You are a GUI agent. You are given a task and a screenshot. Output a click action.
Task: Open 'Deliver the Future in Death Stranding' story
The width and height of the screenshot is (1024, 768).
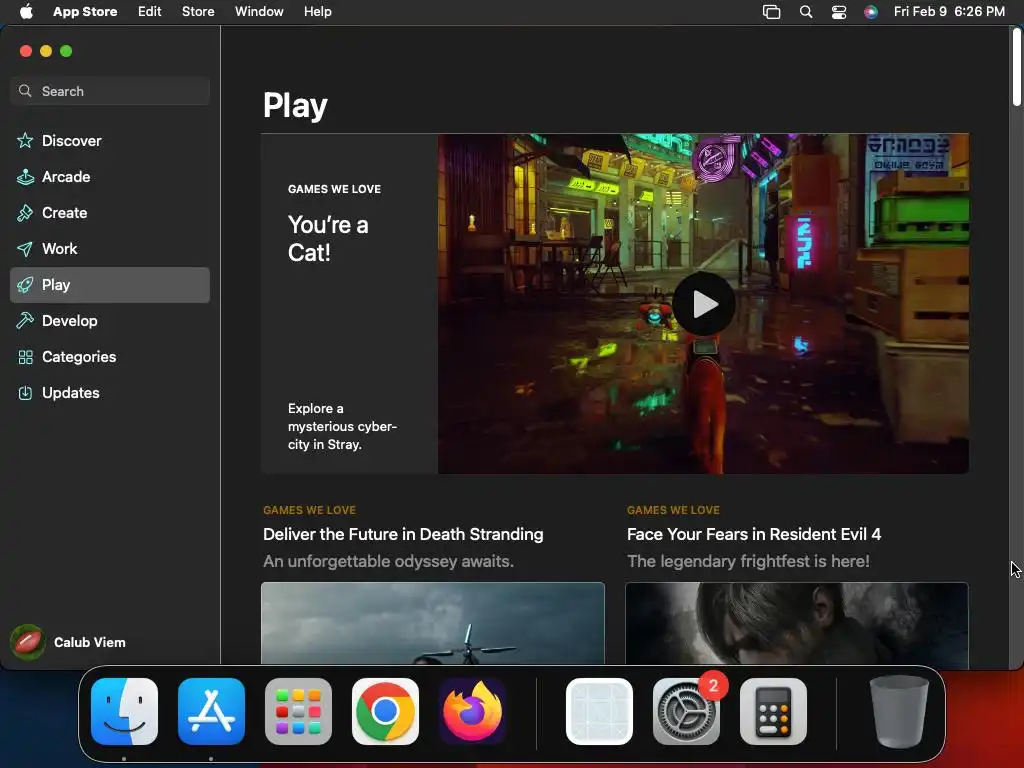(403, 534)
